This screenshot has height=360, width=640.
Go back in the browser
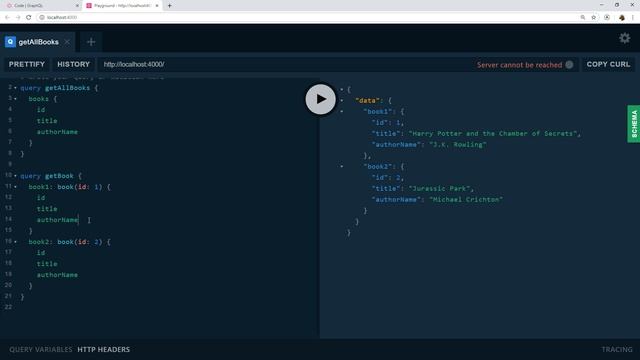pyautogui.click(x=7, y=17)
